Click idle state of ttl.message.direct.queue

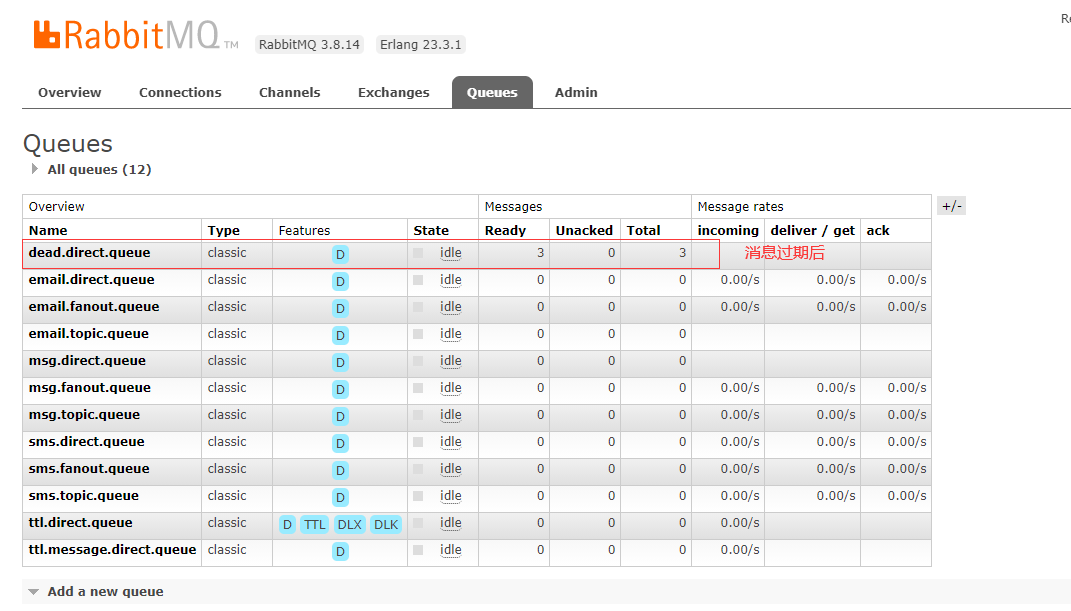[x=451, y=550]
